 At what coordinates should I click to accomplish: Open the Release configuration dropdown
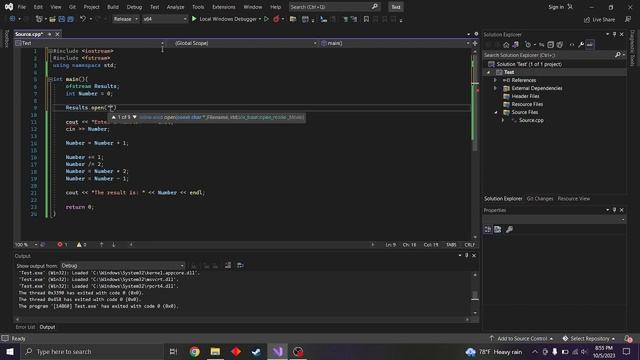click(x=125, y=19)
